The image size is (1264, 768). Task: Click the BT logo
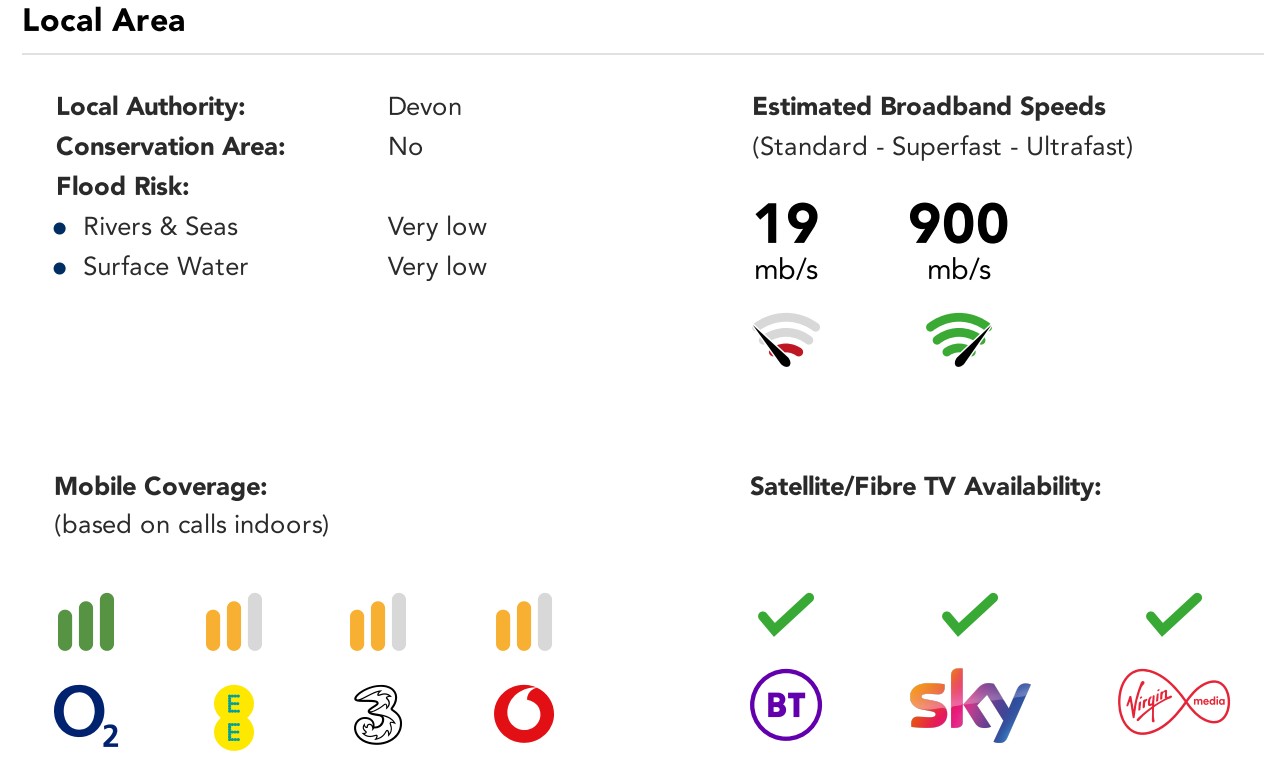coord(785,705)
